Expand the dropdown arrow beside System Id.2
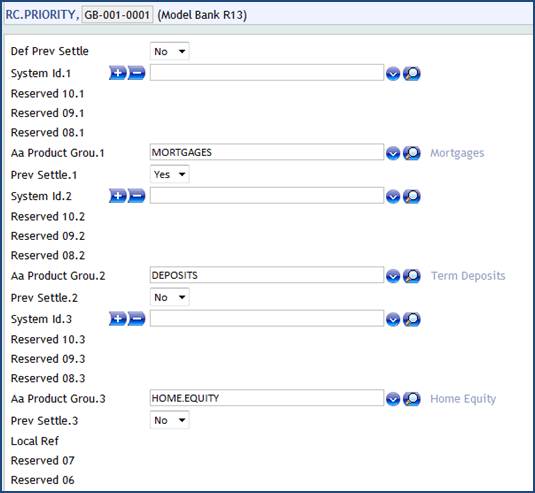 tap(393, 197)
